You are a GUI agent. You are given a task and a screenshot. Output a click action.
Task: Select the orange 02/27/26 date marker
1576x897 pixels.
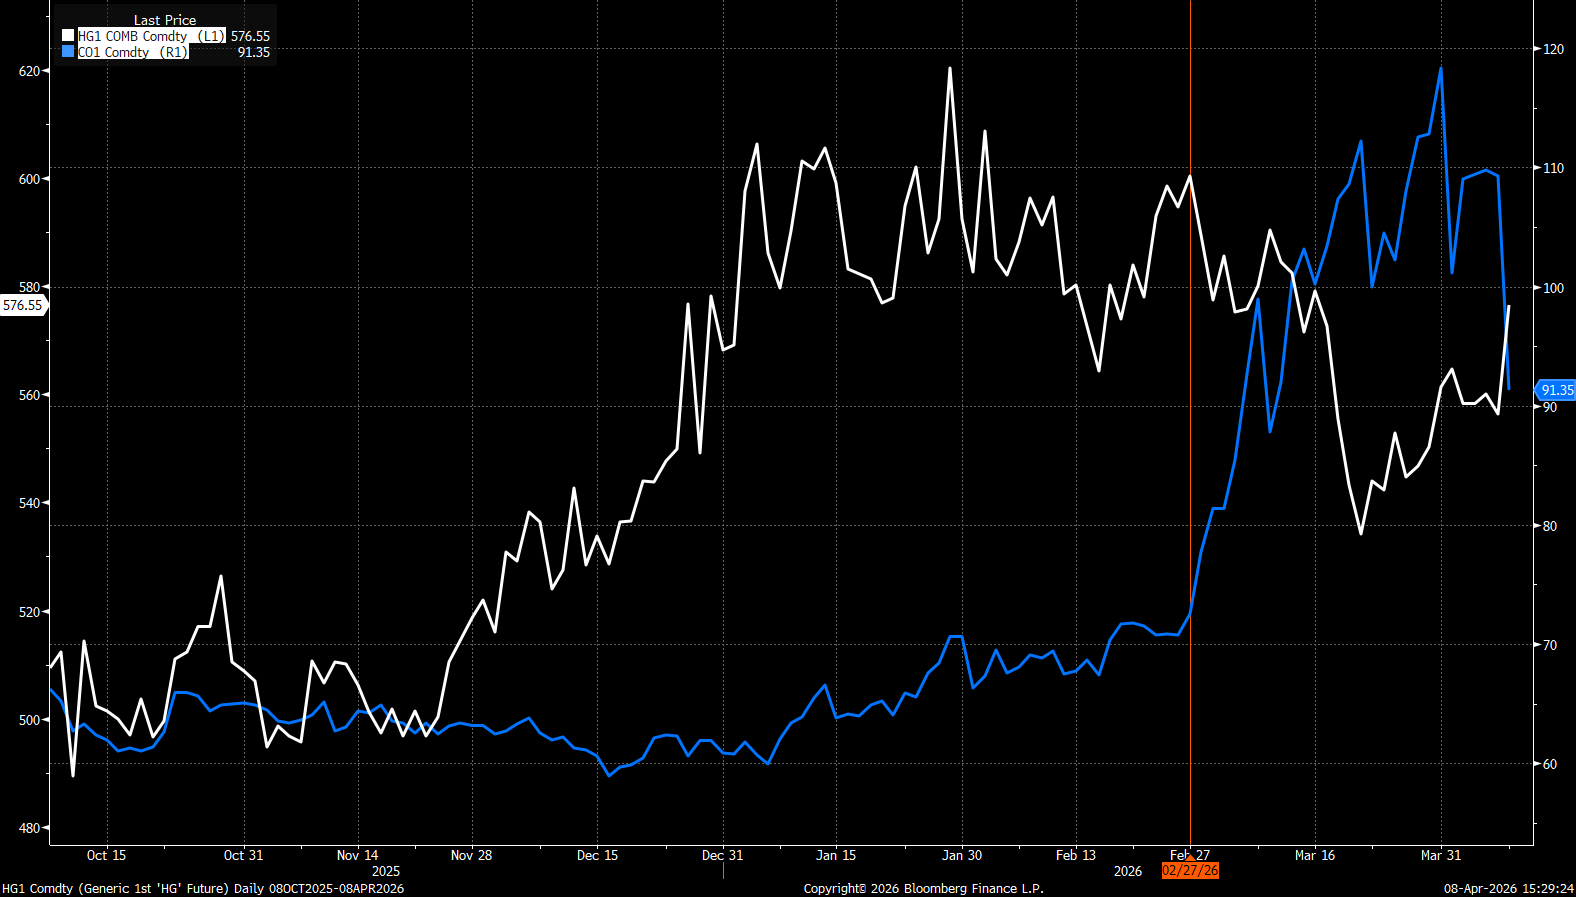pos(1190,871)
